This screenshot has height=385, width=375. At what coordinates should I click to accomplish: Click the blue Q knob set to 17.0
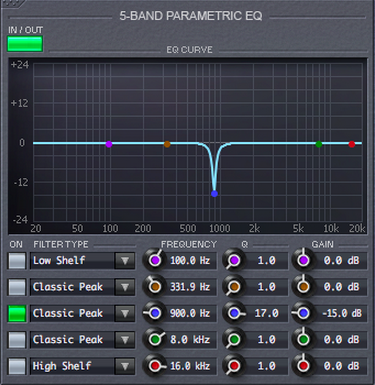pyautogui.click(x=234, y=313)
